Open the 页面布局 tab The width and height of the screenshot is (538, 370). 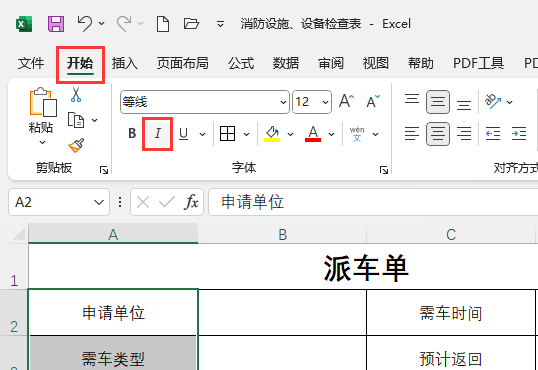(x=183, y=63)
